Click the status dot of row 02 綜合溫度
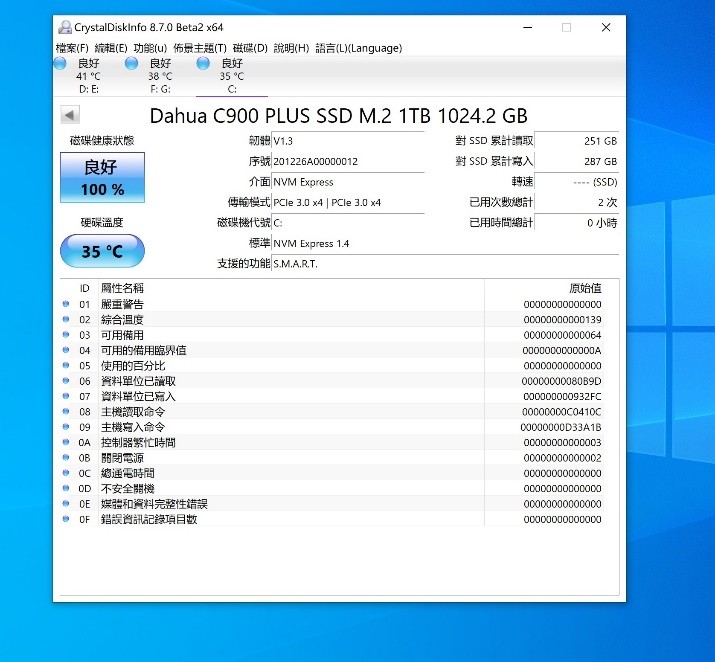 (x=66, y=319)
